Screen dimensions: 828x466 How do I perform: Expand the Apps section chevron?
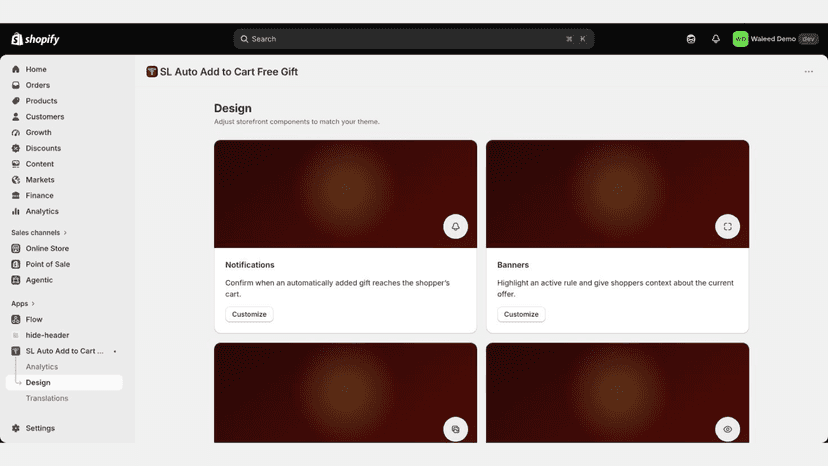point(33,304)
